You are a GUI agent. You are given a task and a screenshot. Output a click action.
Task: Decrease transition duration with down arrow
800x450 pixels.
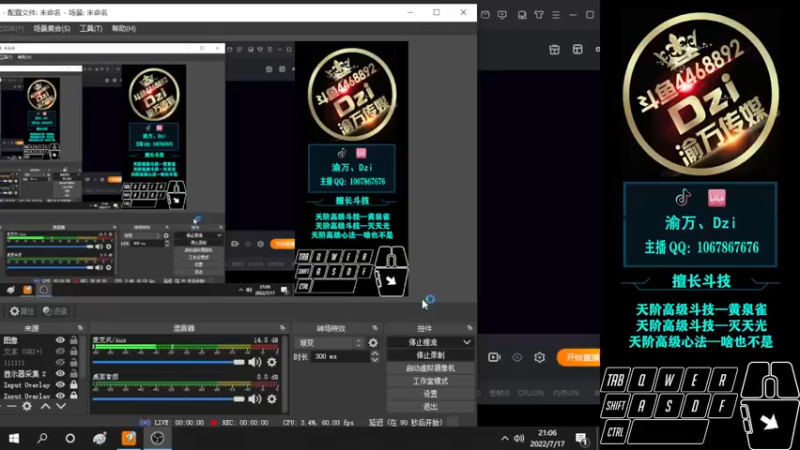[x=375, y=360]
